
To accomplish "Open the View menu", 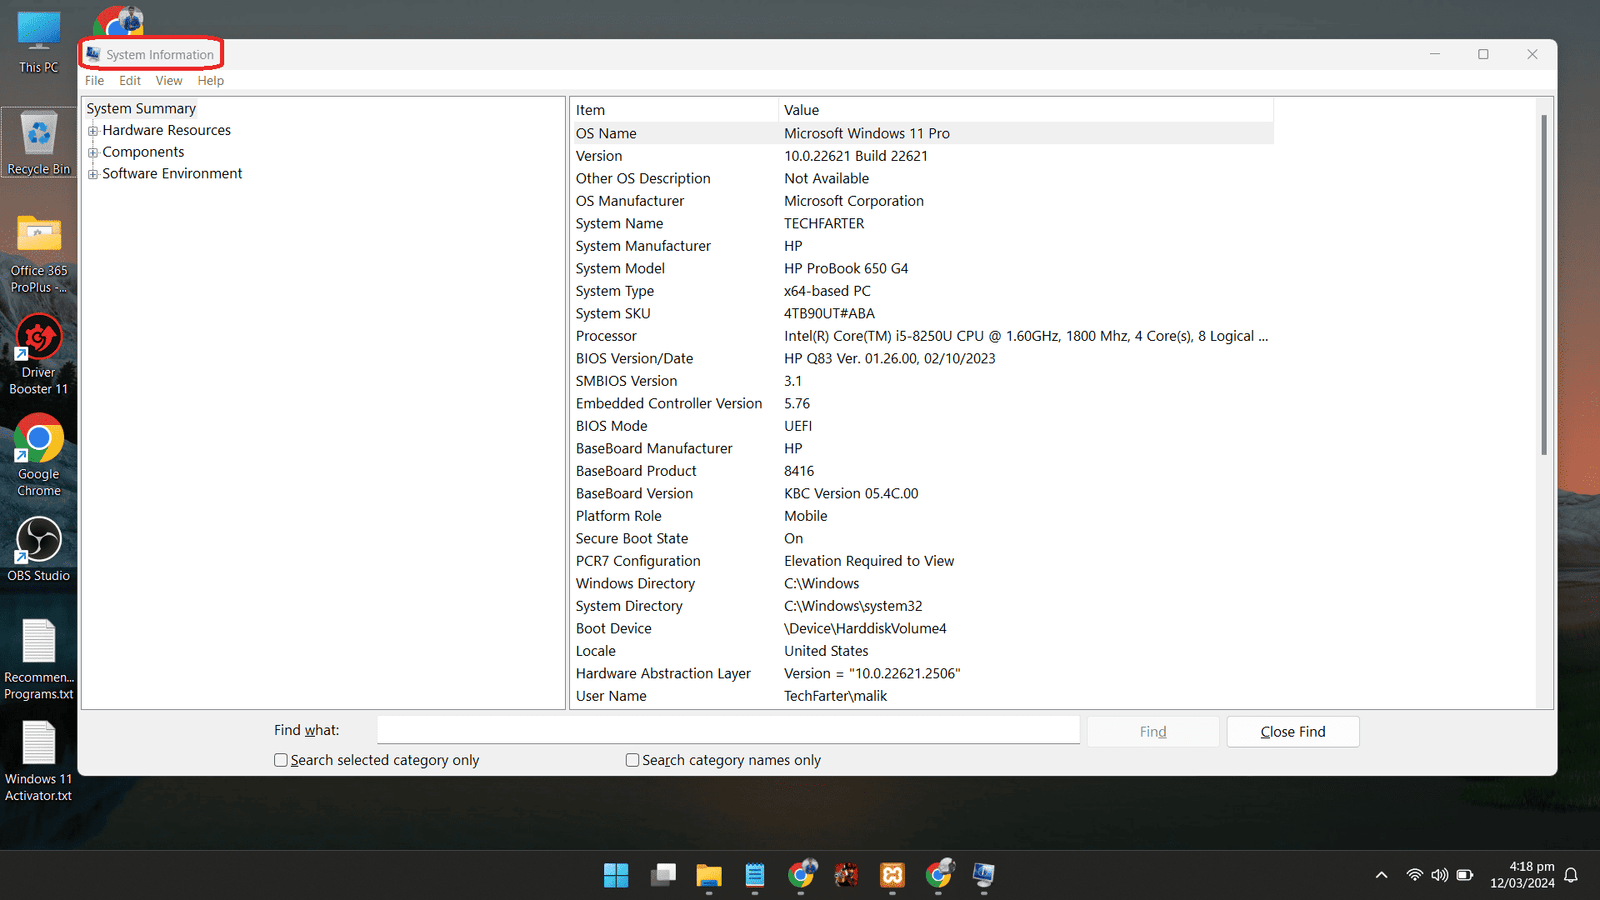I will (169, 81).
